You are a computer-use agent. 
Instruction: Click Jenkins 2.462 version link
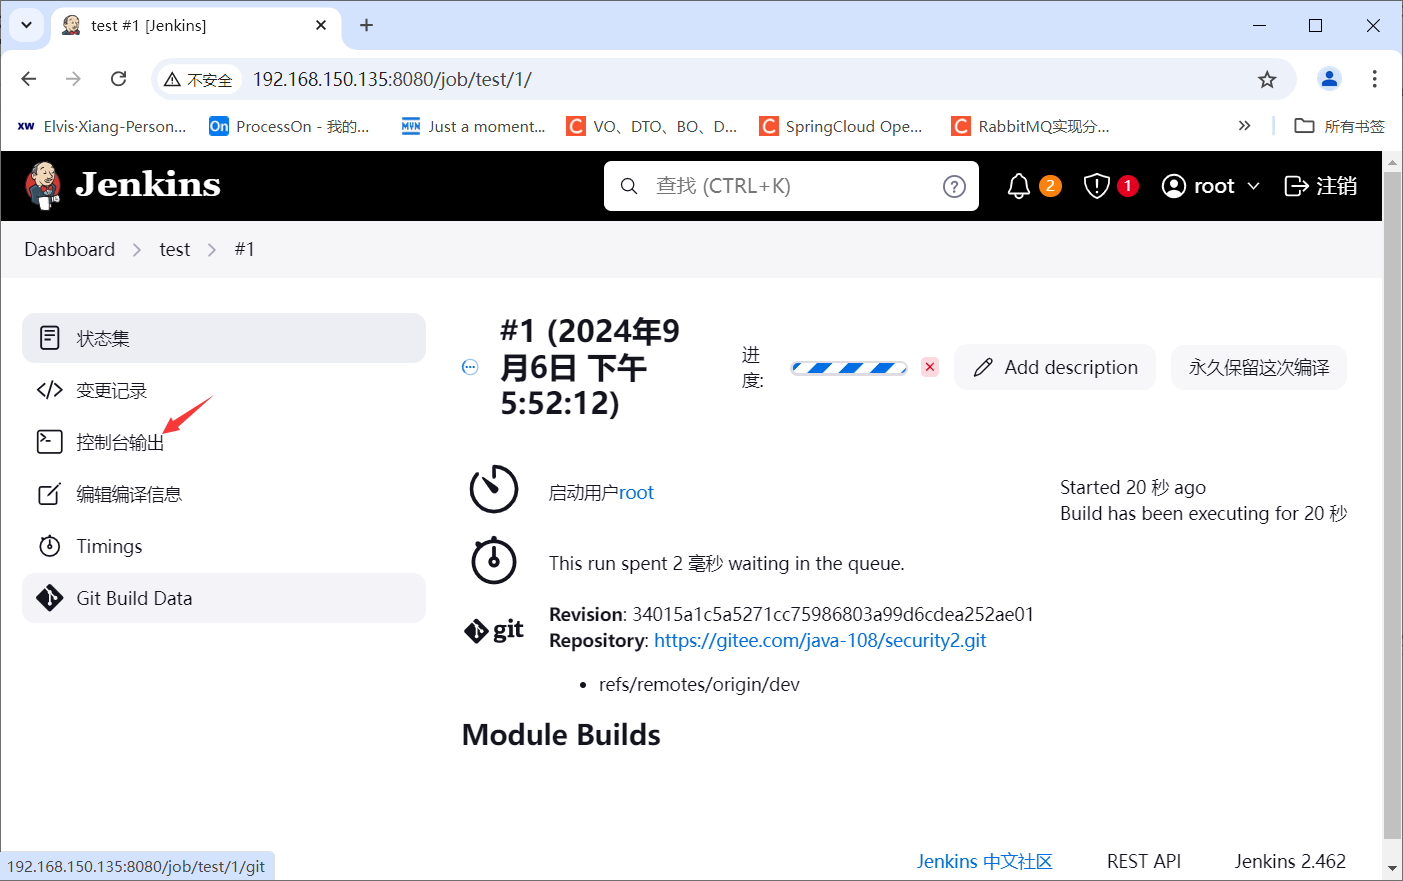pos(1290,861)
